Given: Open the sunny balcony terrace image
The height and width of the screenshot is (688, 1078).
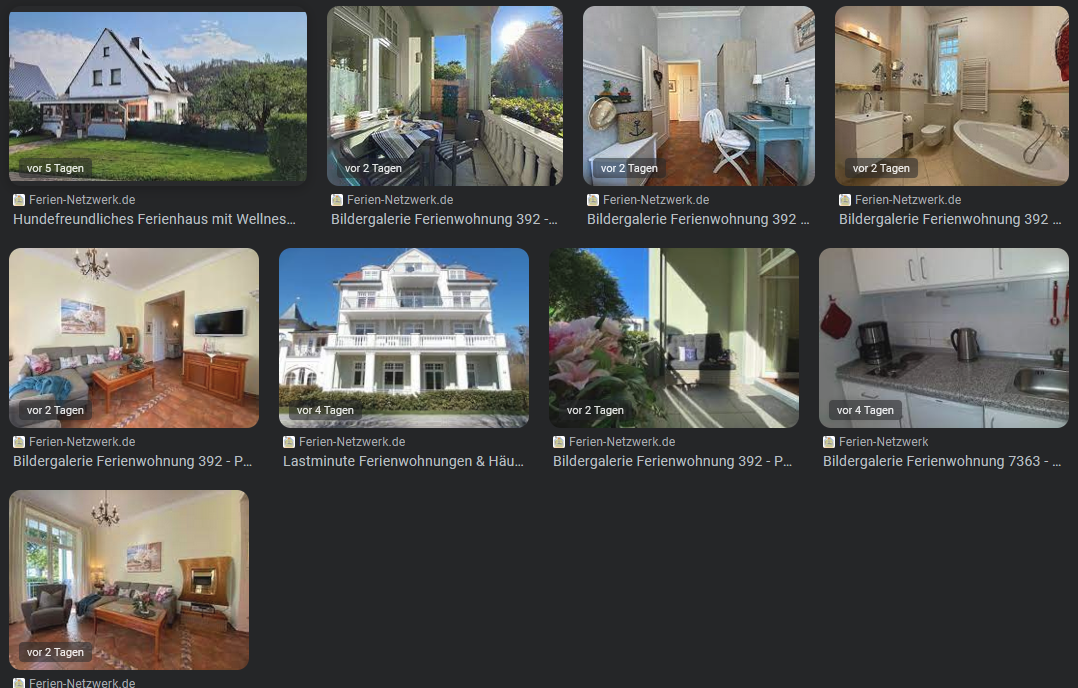Looking at the screenshot, I should (x=445, y=96).
